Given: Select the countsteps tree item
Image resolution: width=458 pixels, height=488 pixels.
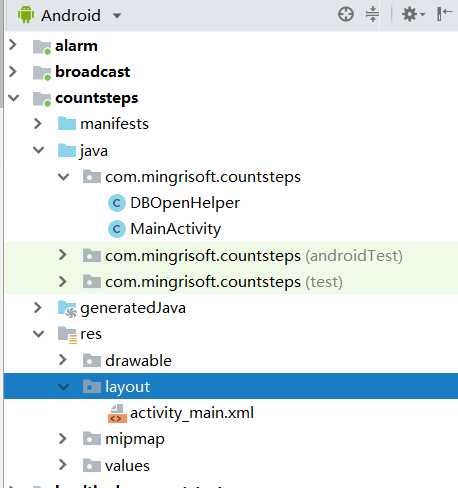Looking at the screenshot, I should pyautogui.click(x=97, y=98).
